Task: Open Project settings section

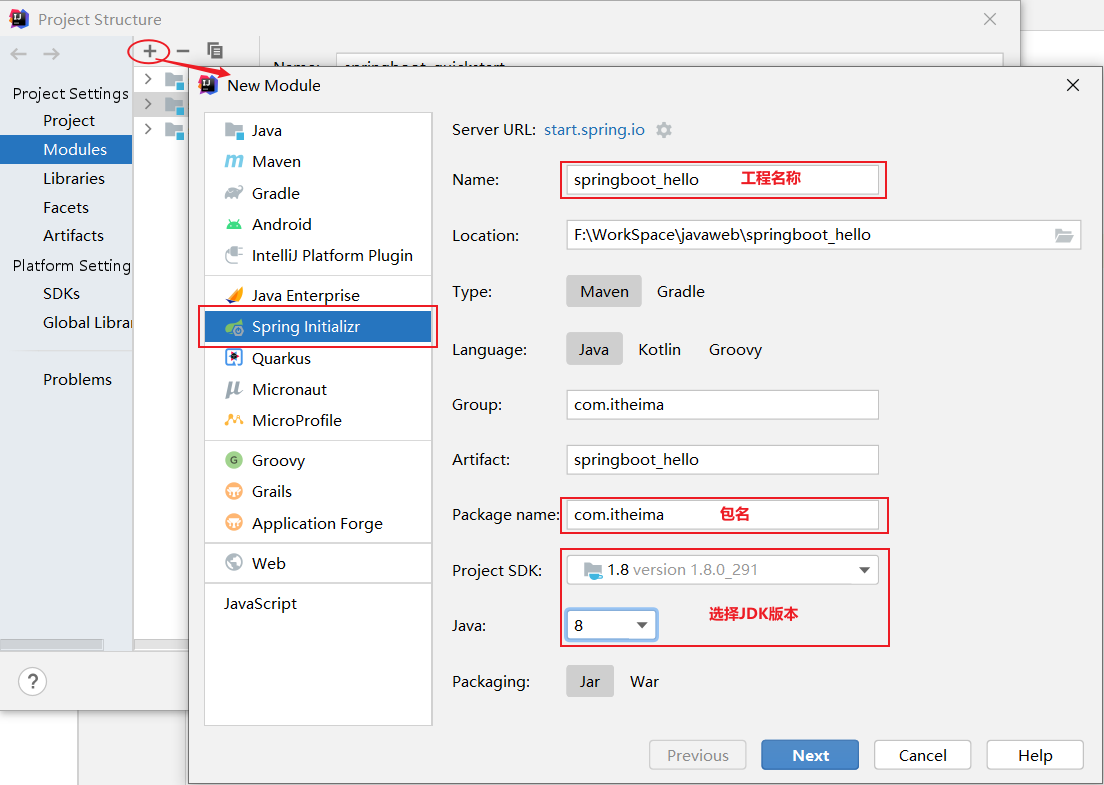Action: (68, 120)
